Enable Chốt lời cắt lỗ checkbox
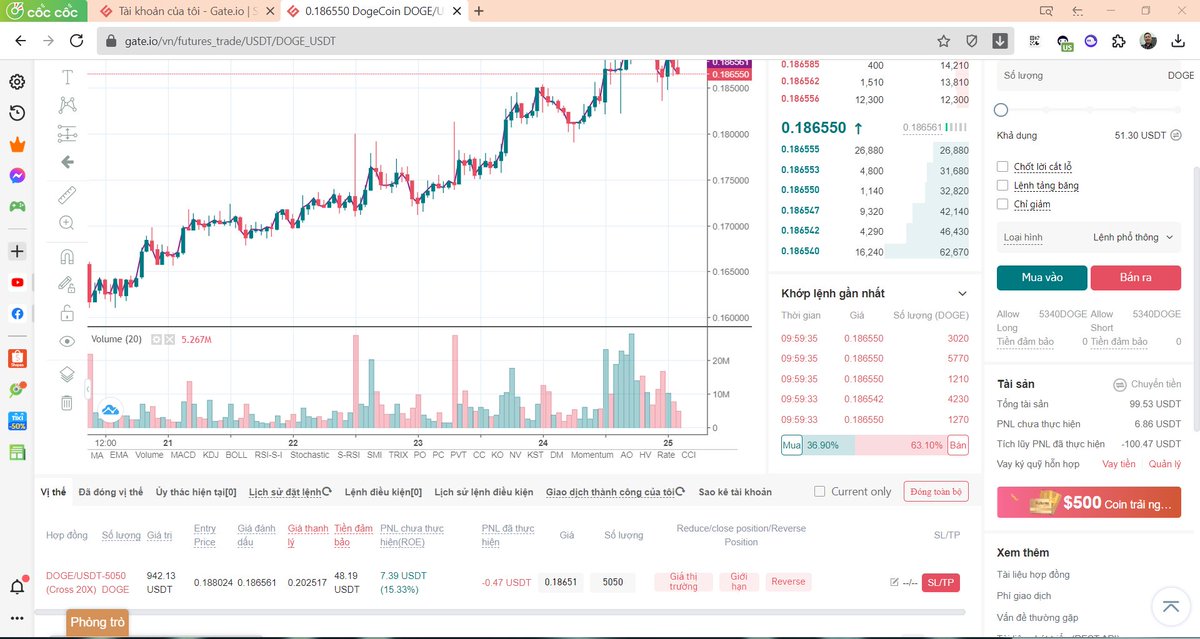The image size is (1200, 639). coord(1003,167)
